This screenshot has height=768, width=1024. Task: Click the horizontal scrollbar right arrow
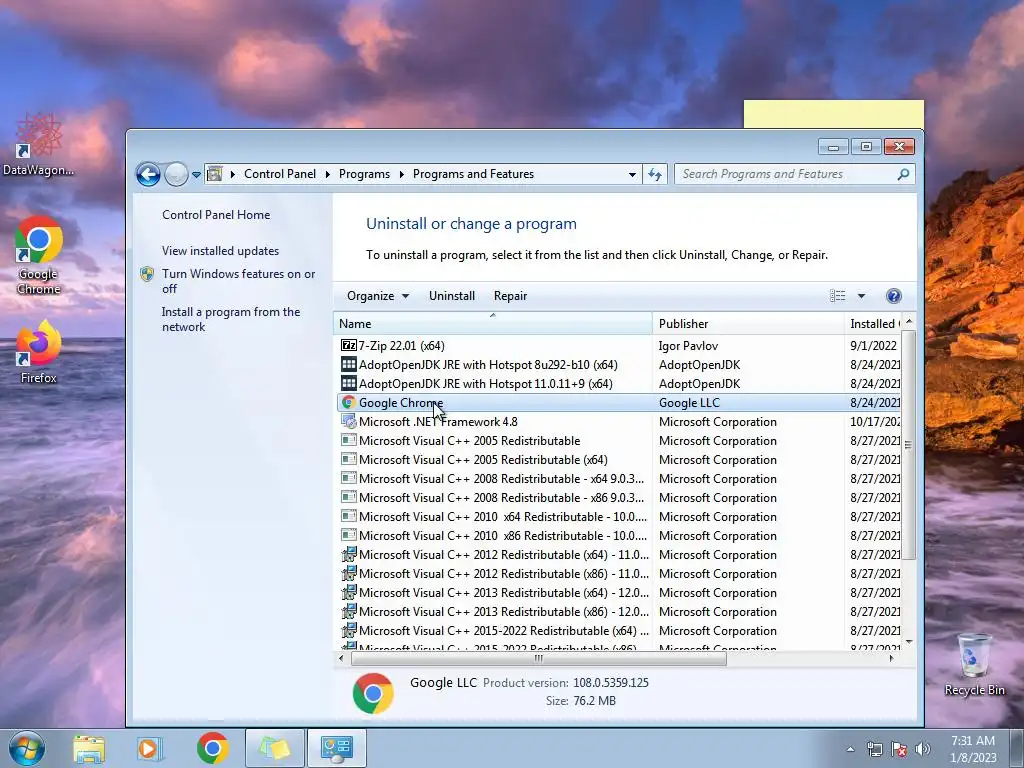[891, 658]
